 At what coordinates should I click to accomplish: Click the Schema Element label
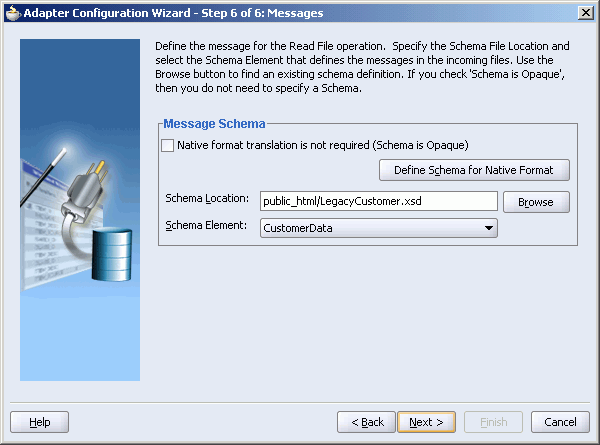206,225
